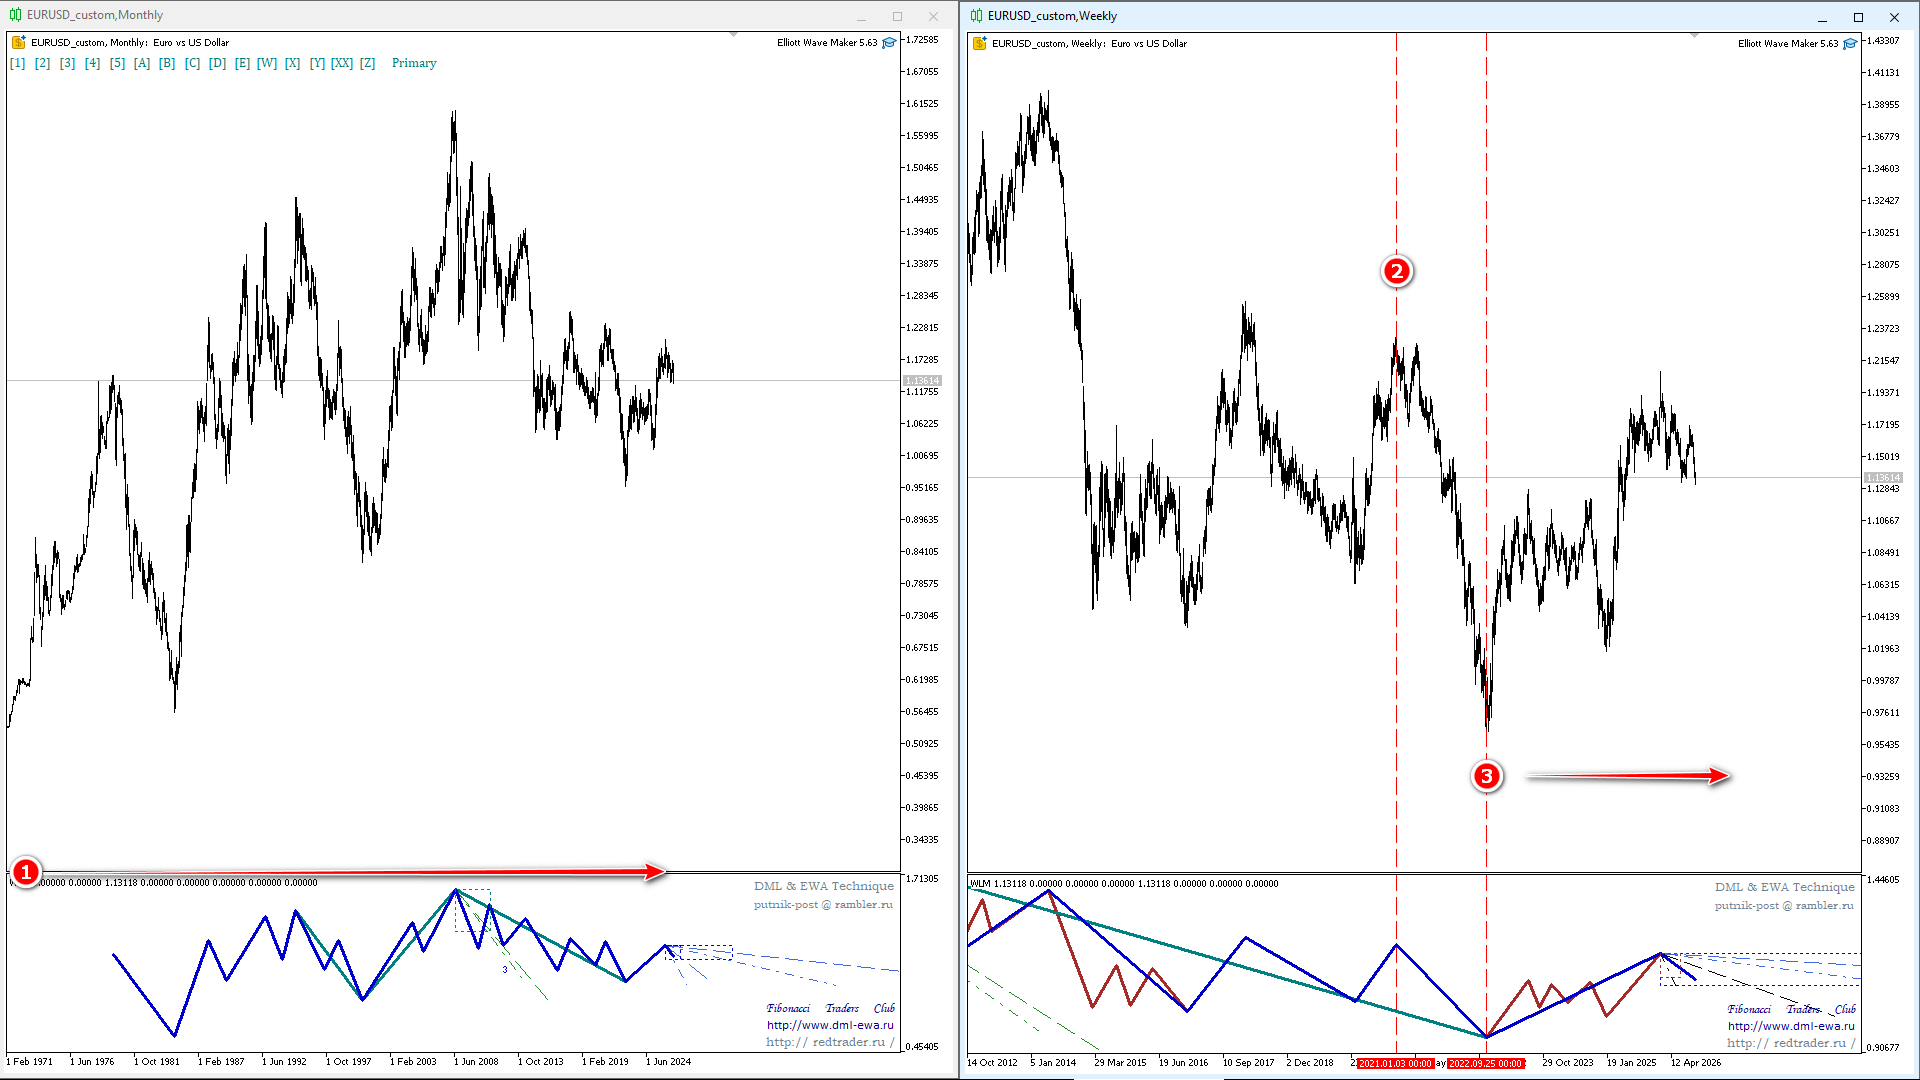Select red marker number 1 on Monthly chart
This screenshot has width=1920, height=1080.
point(26,872)
